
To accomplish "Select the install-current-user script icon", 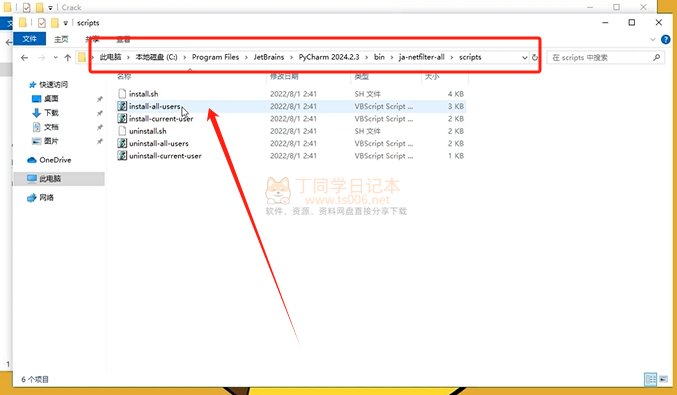I will [122, 119].
